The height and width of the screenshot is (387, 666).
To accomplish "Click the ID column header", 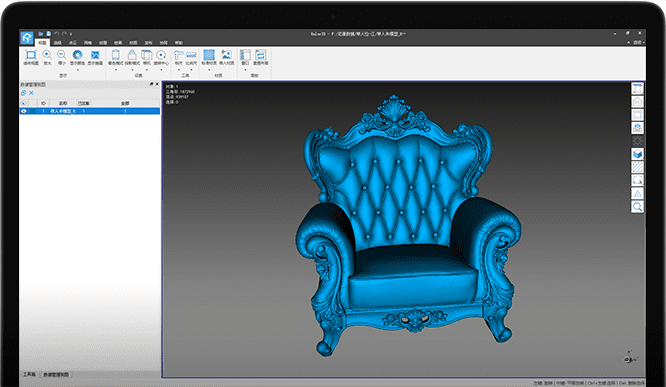I will click(x=43, y=103).
